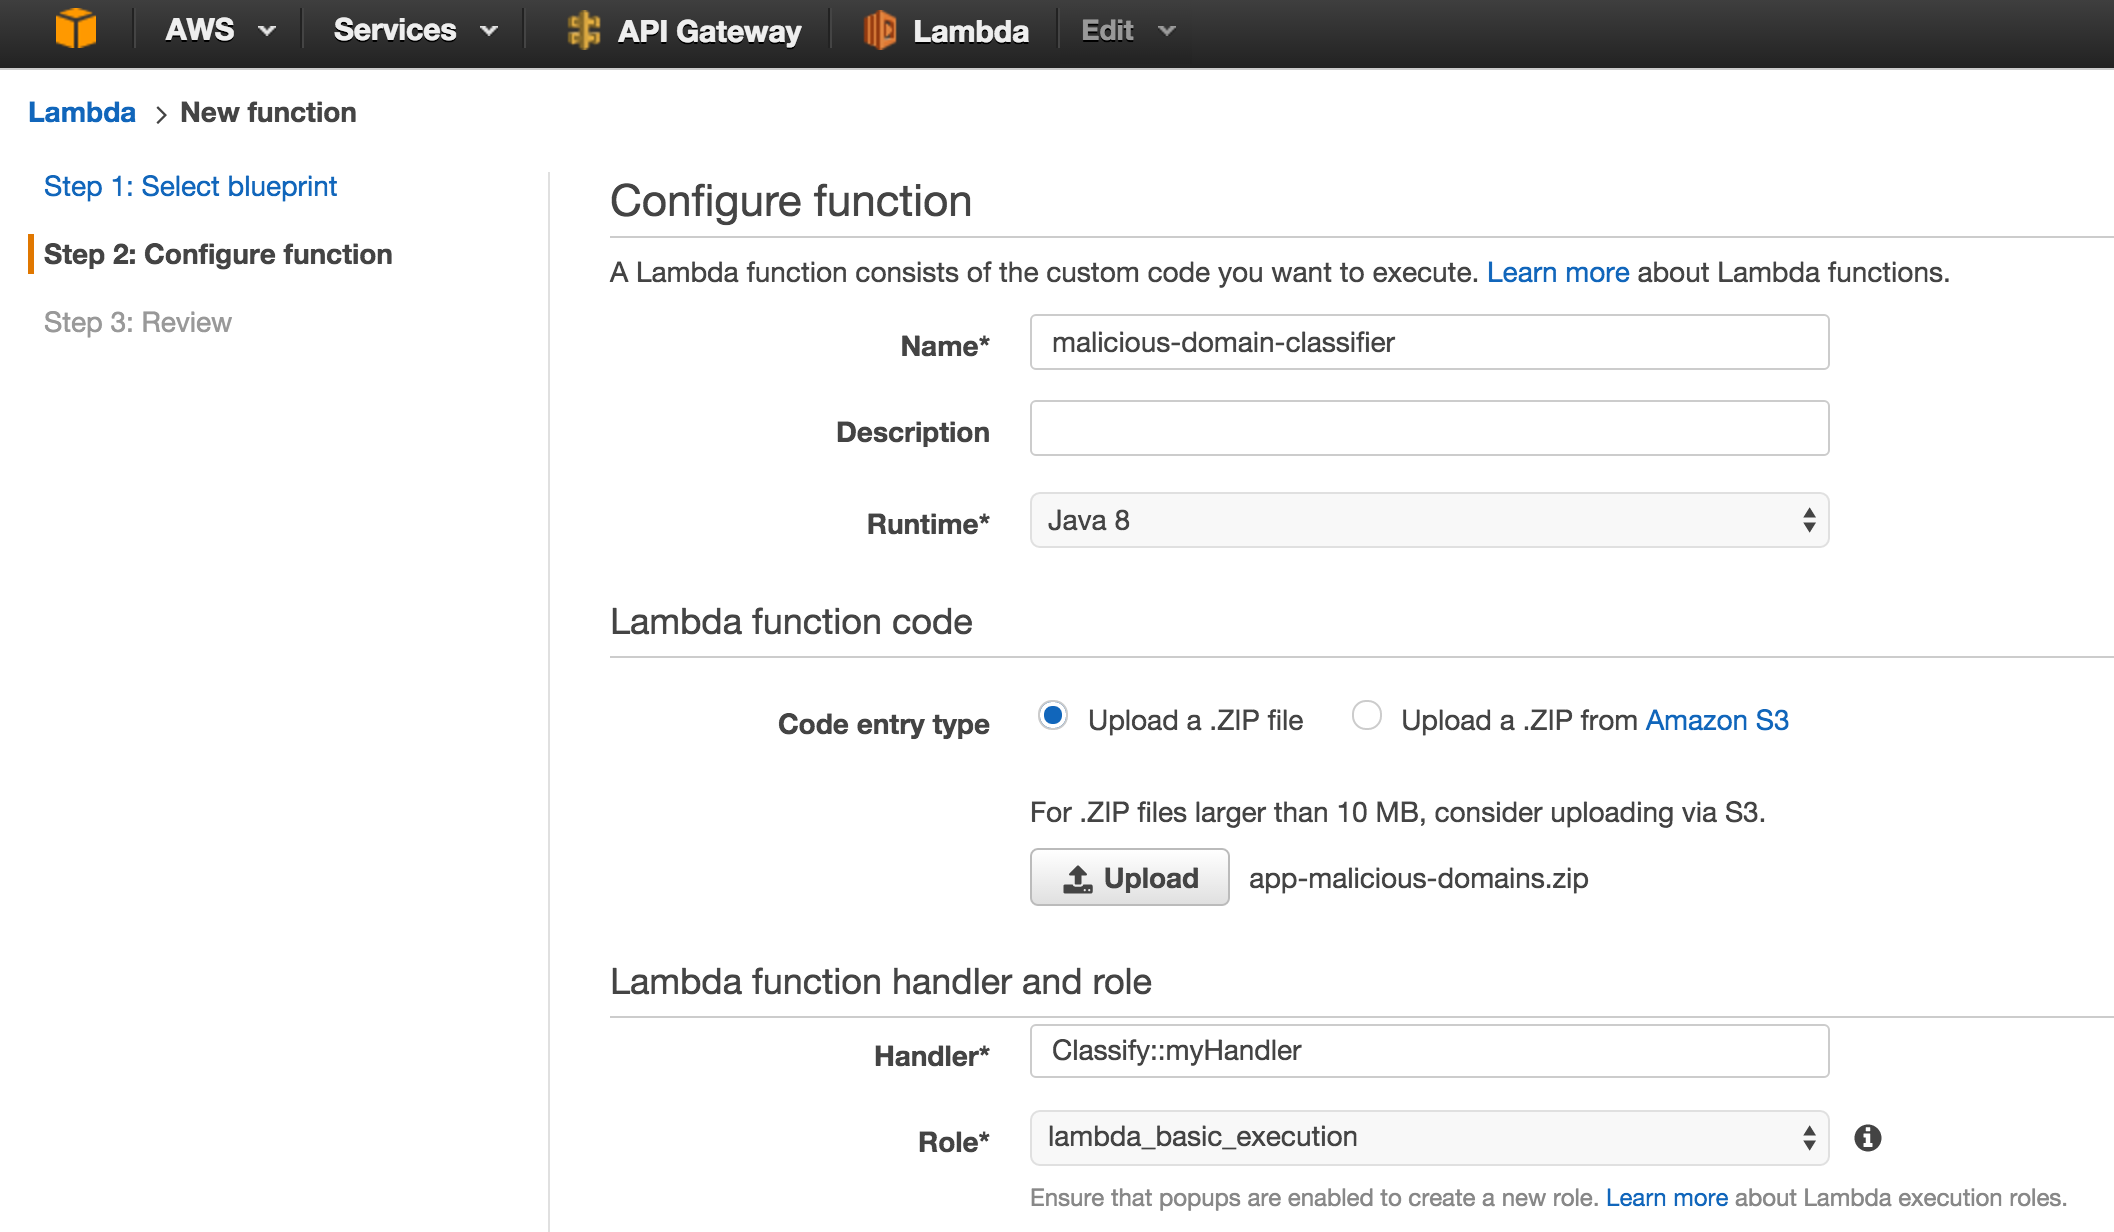Click the Handler field with Classify::myHandler
This screenshot has width=2114, height=1232.
click(x=1428, y=1050)
